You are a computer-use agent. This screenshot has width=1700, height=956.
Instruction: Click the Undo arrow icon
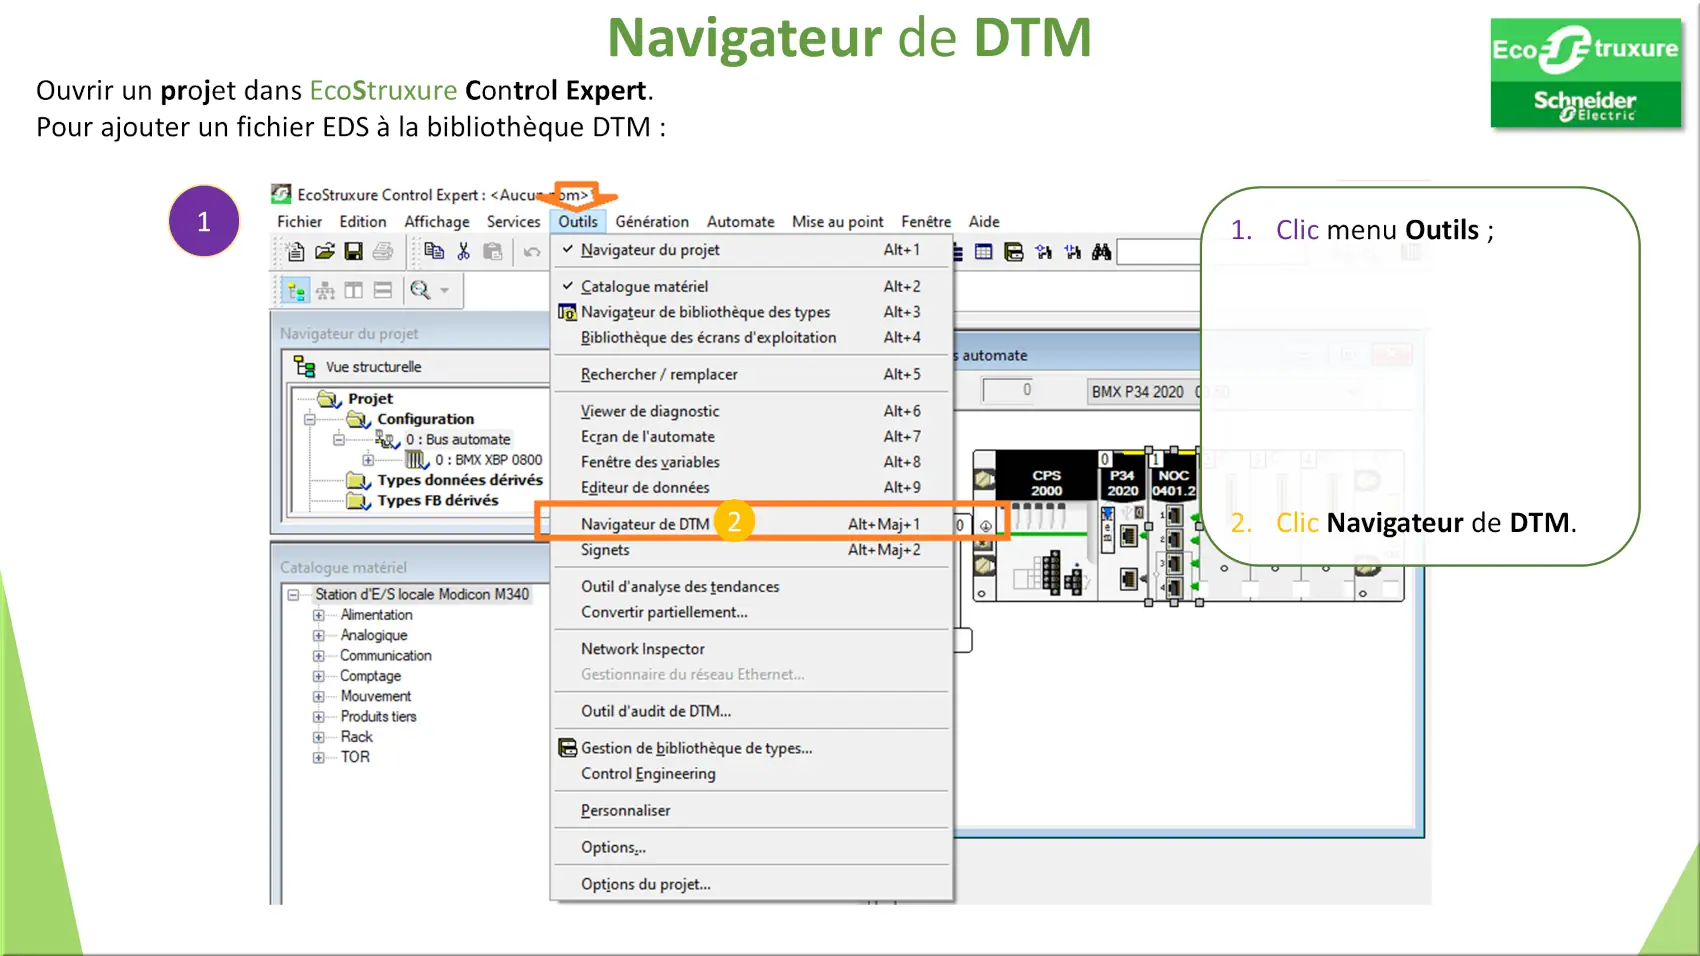tap(532, 252)
